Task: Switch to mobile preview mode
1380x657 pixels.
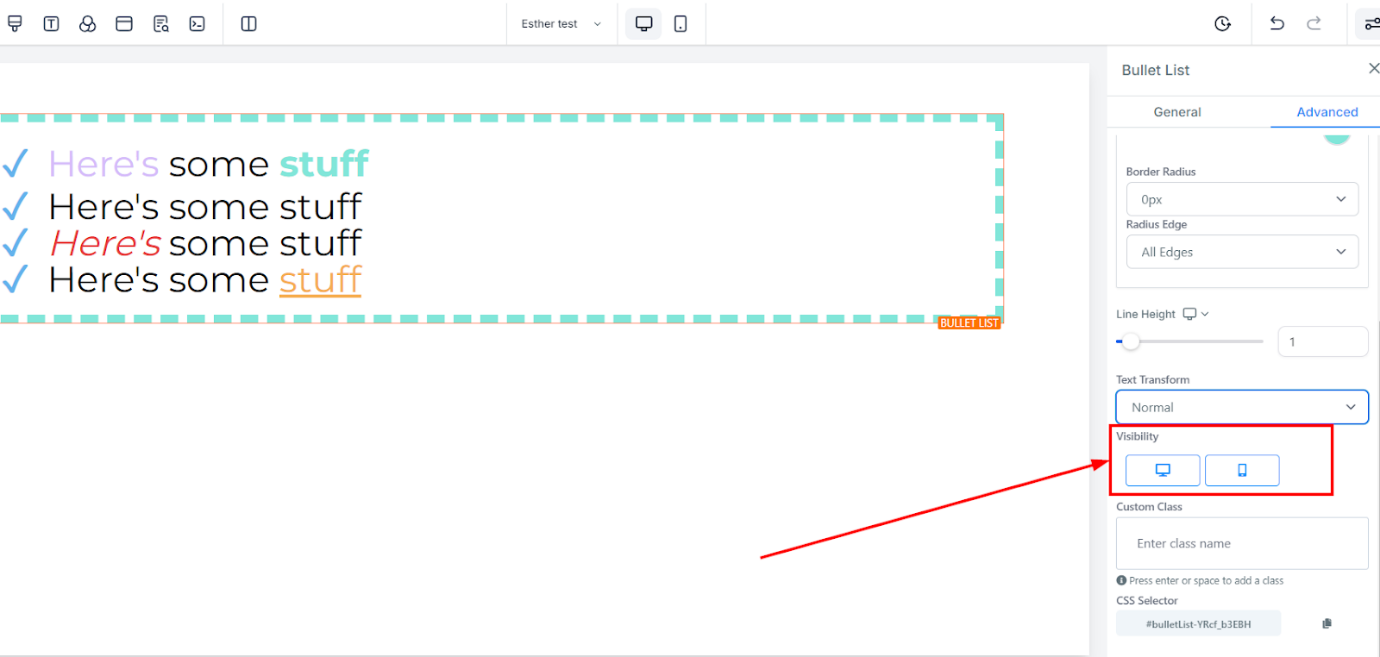Action: [x=680, y=24]
